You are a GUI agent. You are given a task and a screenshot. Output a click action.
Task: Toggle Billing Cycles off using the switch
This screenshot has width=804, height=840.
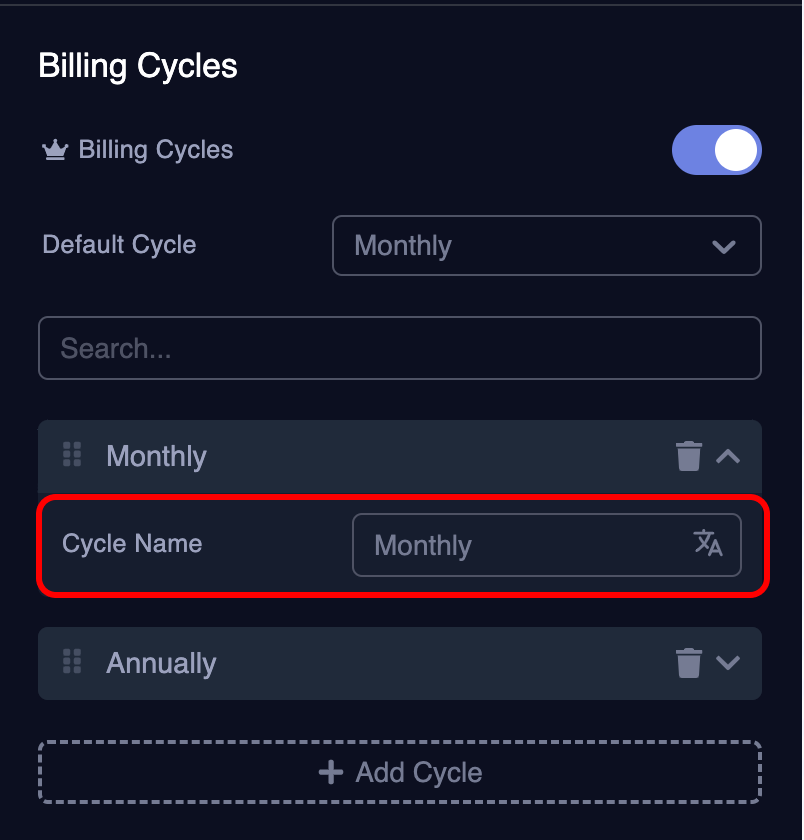tap(717, 150)
